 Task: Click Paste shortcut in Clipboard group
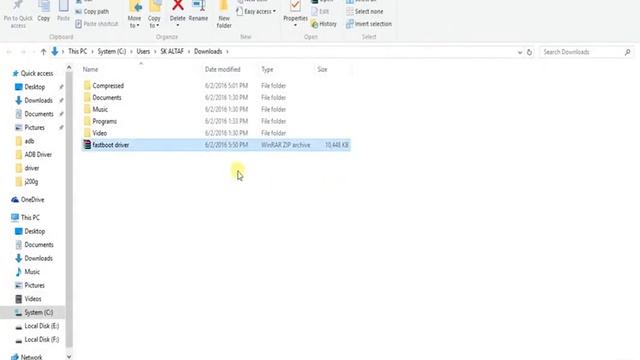(97, 24)
